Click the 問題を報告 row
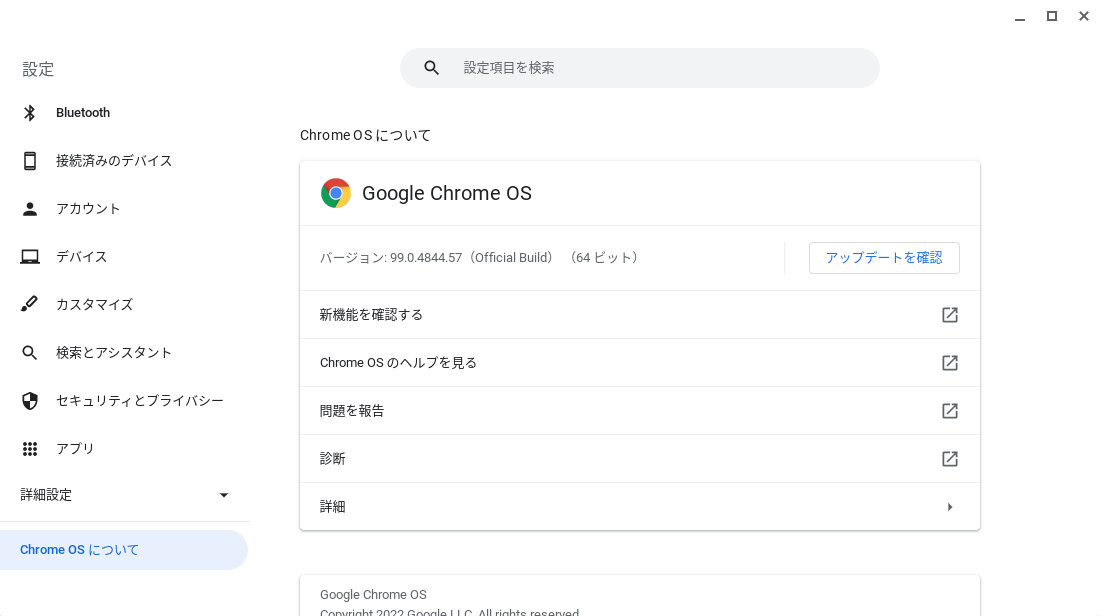 [640, 411]
